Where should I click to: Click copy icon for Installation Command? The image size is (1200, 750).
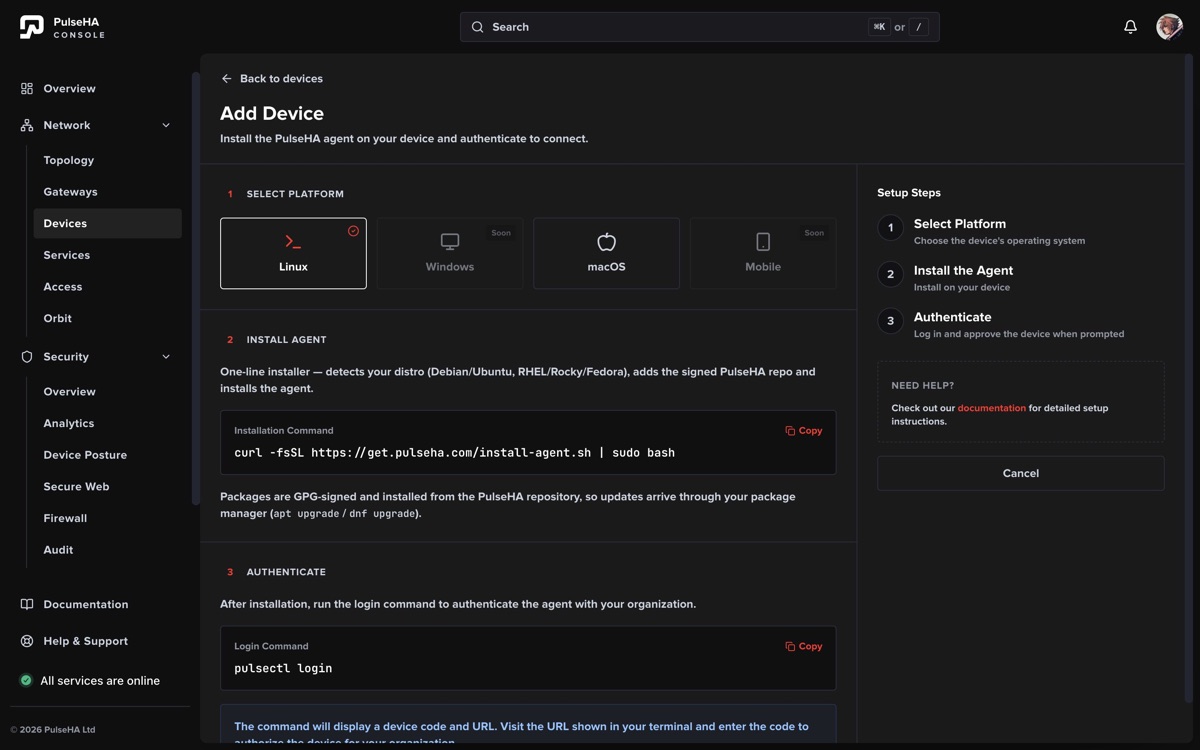[x=790, y=431]
